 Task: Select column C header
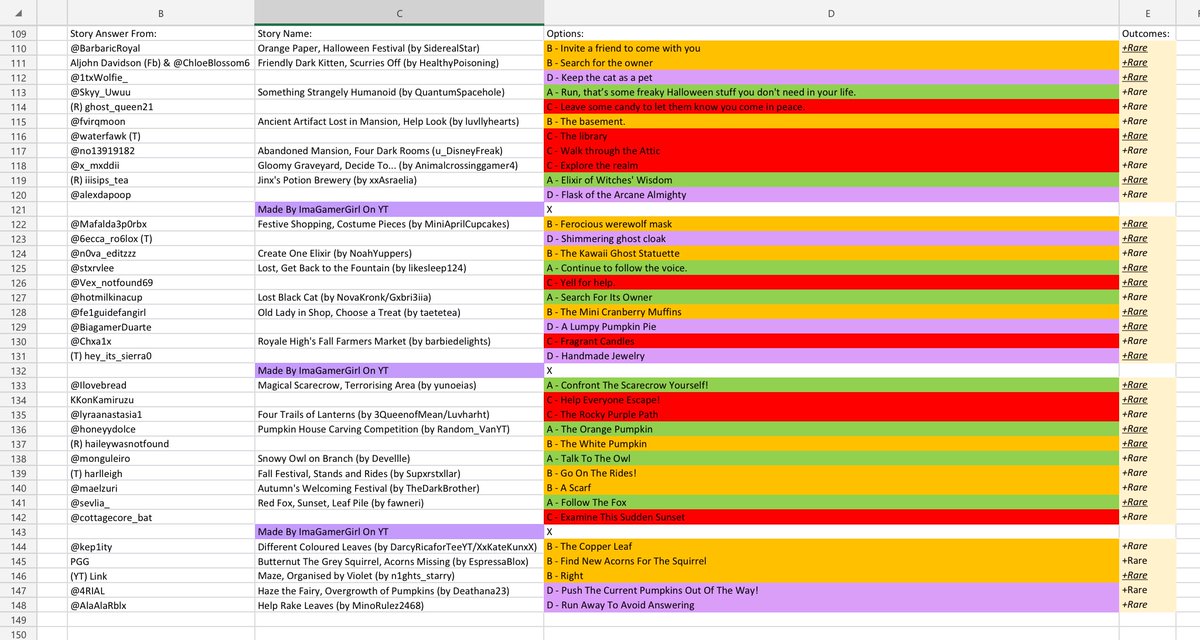click(x=399, y=12)
